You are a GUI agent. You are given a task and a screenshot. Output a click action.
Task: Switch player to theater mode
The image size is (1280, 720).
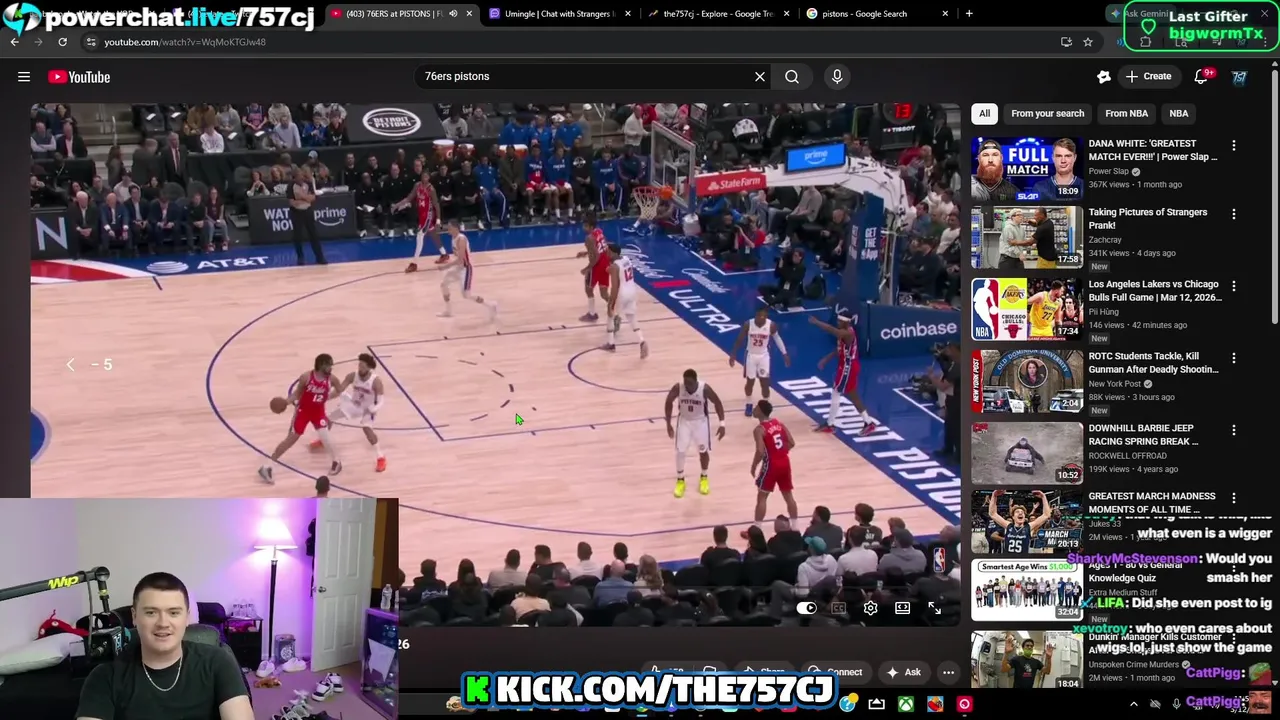(902, 608)
